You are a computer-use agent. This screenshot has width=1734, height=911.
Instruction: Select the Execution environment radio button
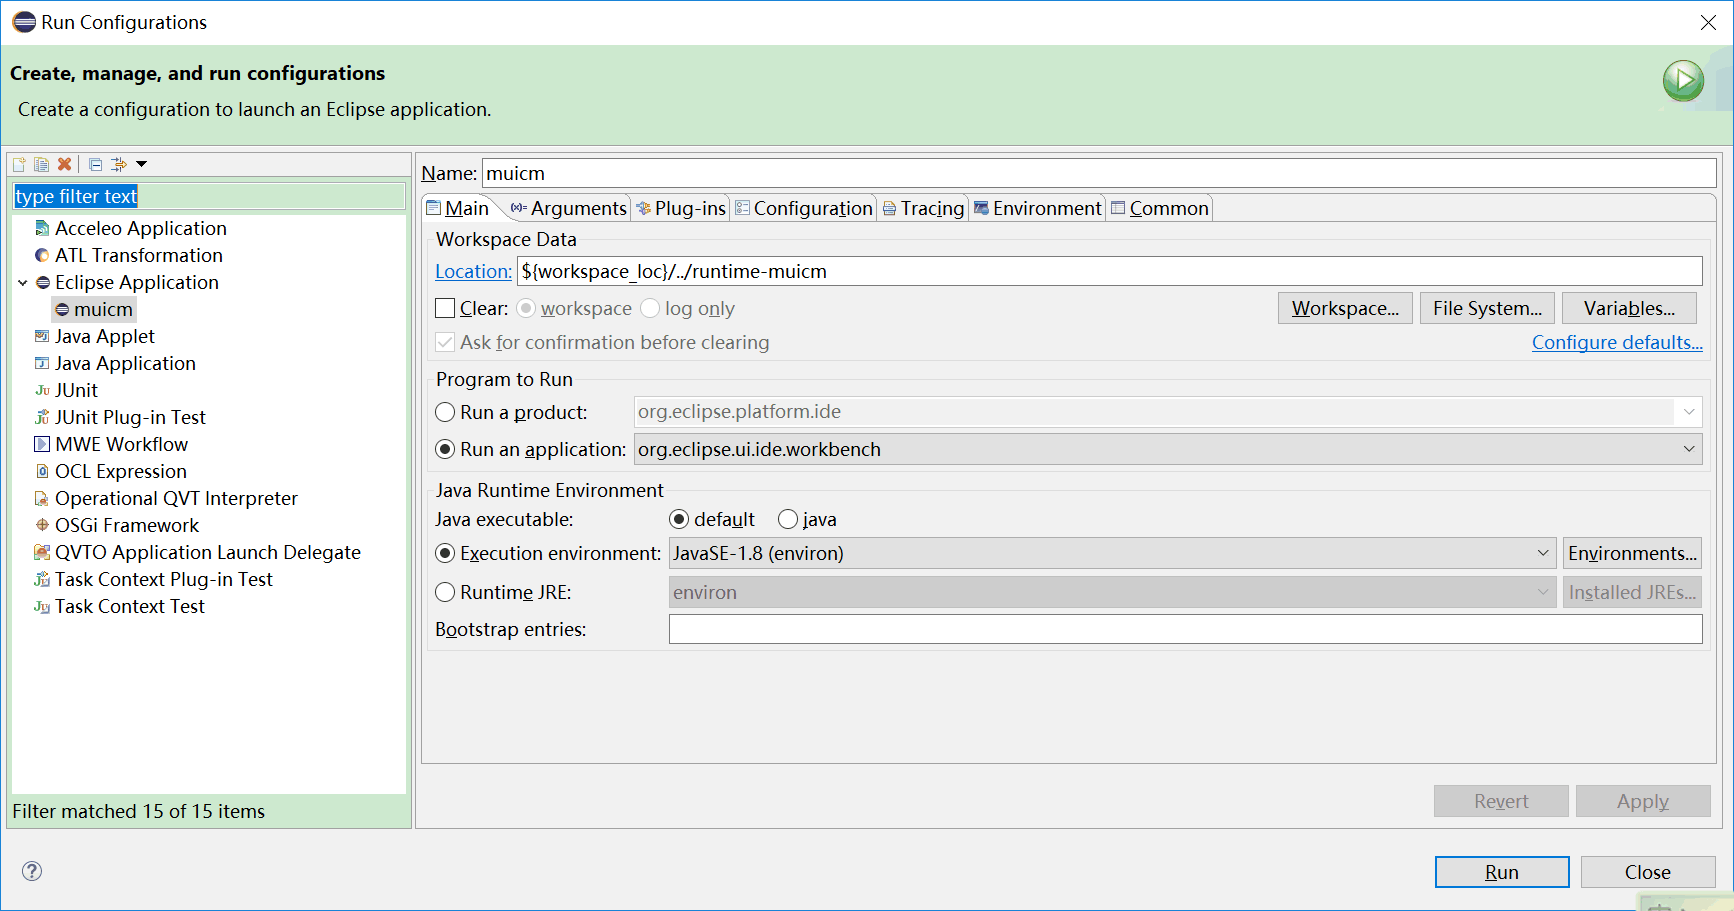pyautogui.click(x=445, y=553)
